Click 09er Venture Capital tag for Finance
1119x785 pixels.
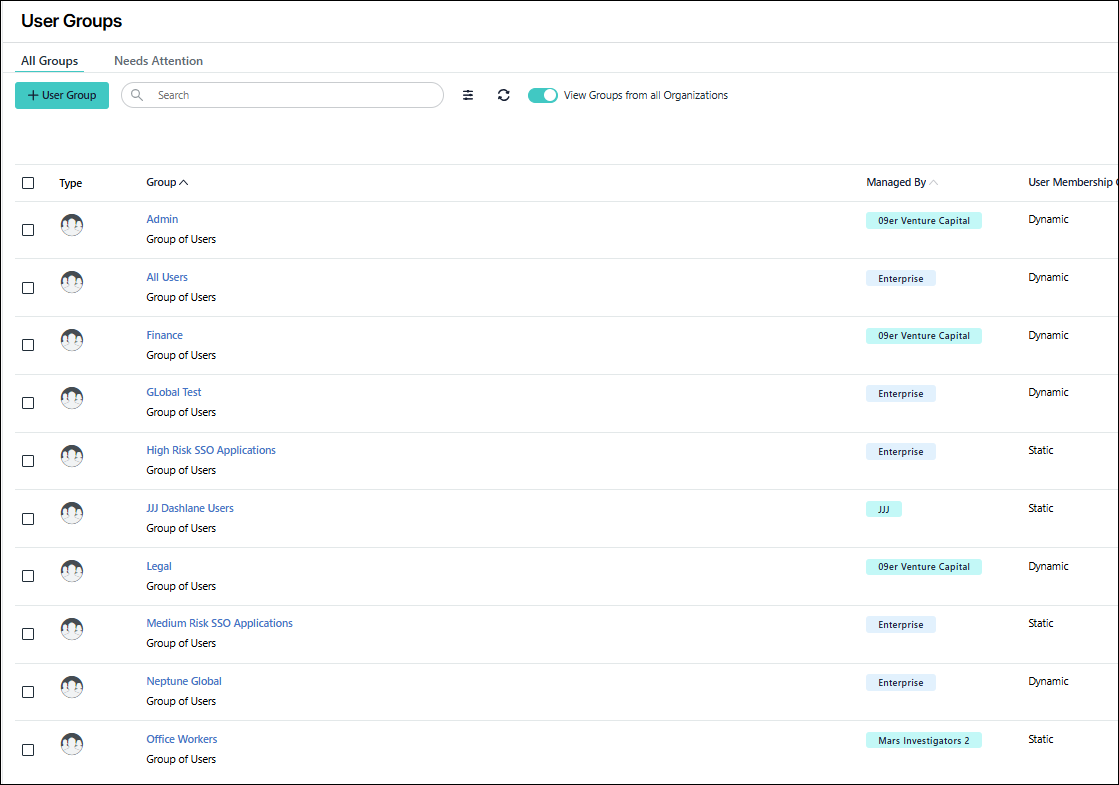(x=923, y=335)
